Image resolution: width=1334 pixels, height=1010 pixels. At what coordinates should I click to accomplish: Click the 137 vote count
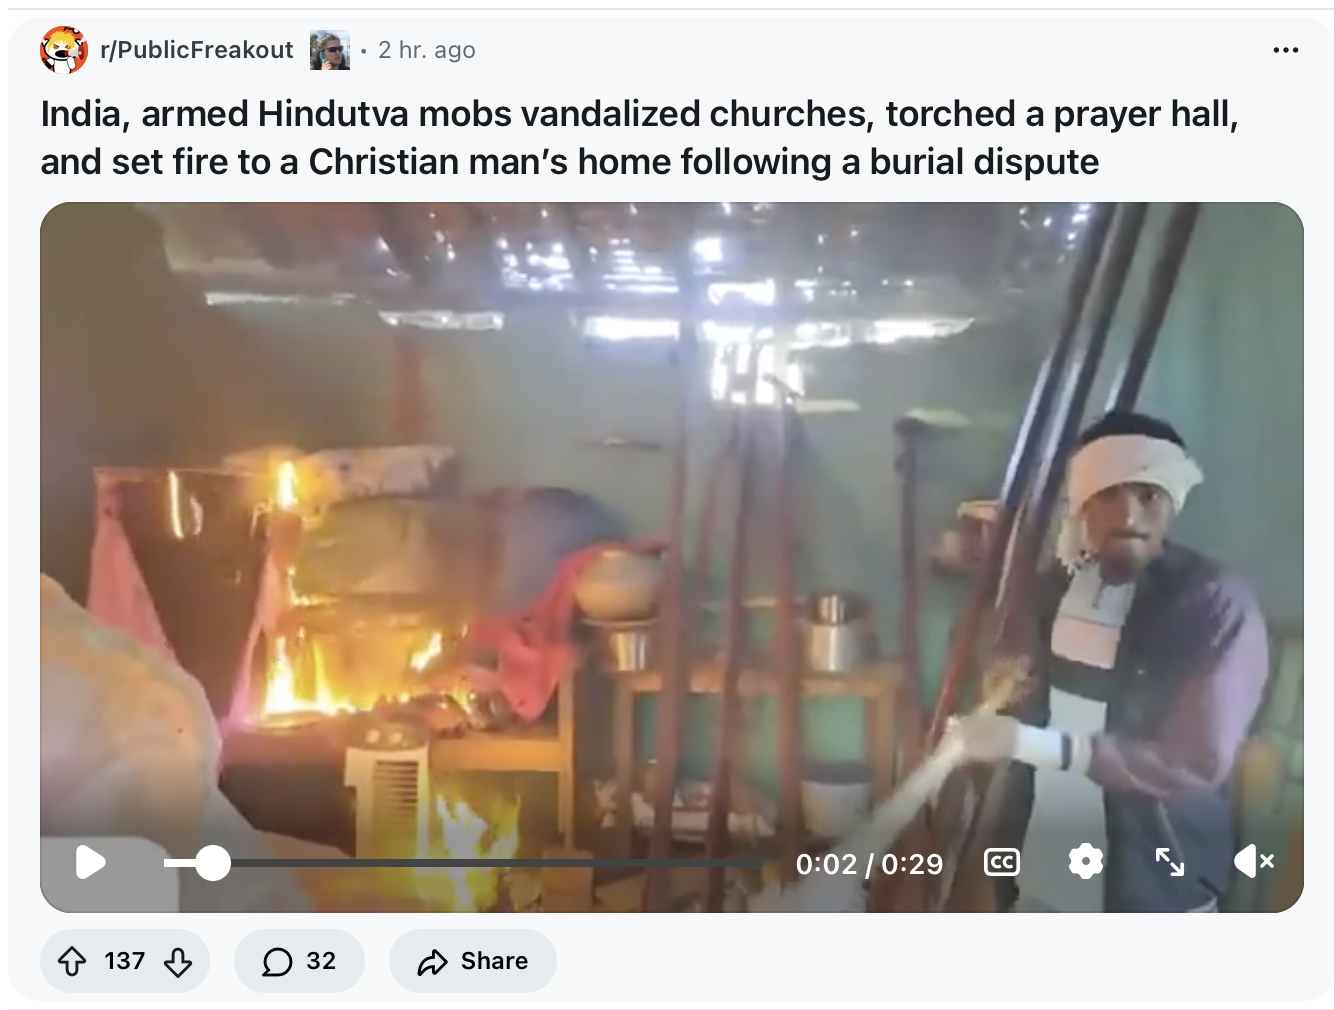(x=125, y=961)
